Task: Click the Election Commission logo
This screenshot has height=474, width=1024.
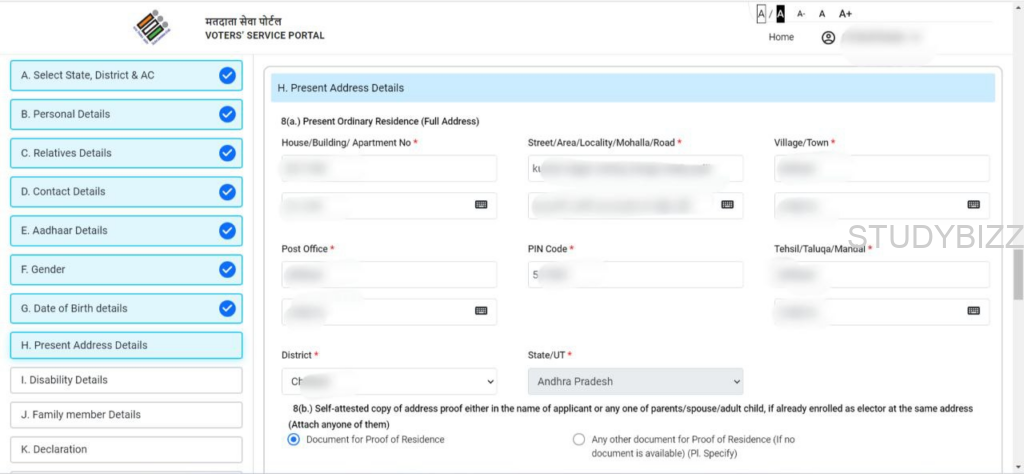Action: click(152, 27)
